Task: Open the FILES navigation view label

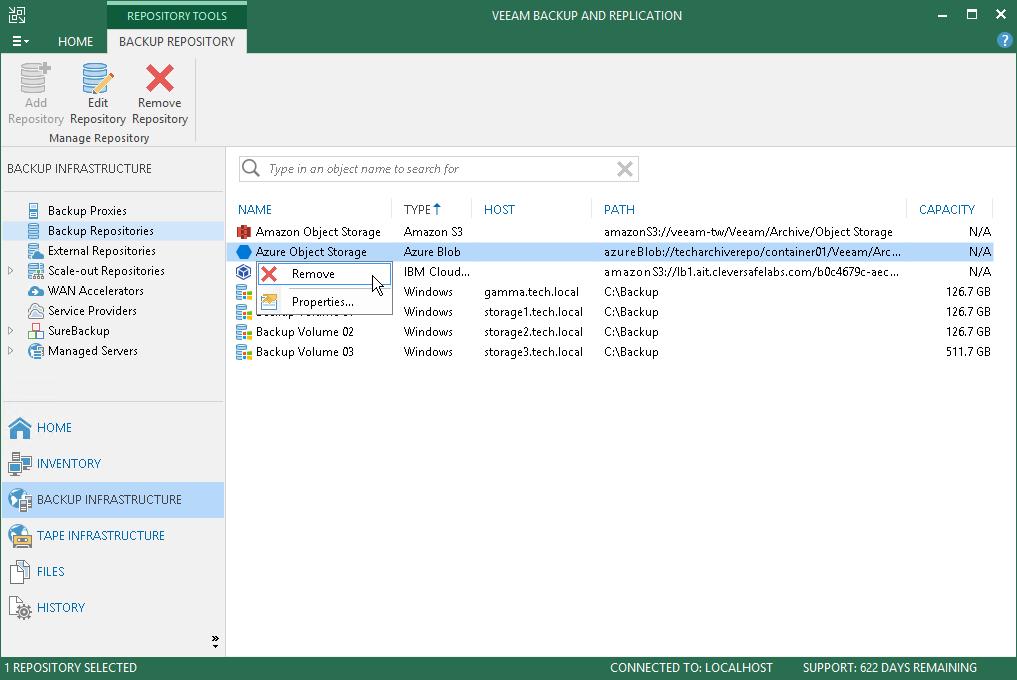Action: coord(51,572)
